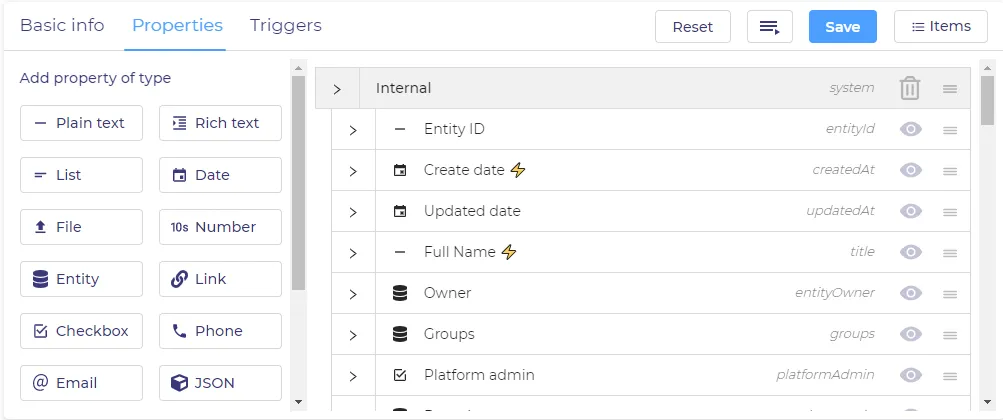
Task: Toggle visibility of Entity ID property
Action: pyautogui.click(x=911, y=129)
